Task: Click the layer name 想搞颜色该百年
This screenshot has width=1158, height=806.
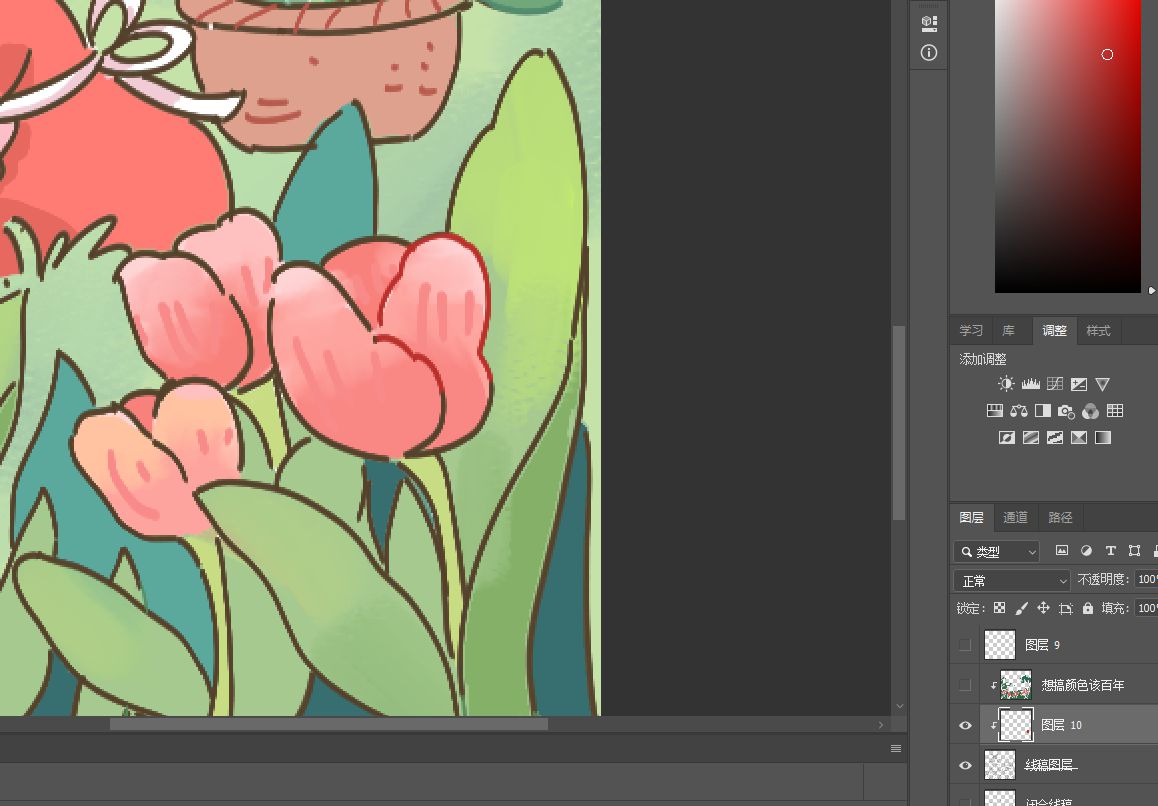Action: 1083,685
